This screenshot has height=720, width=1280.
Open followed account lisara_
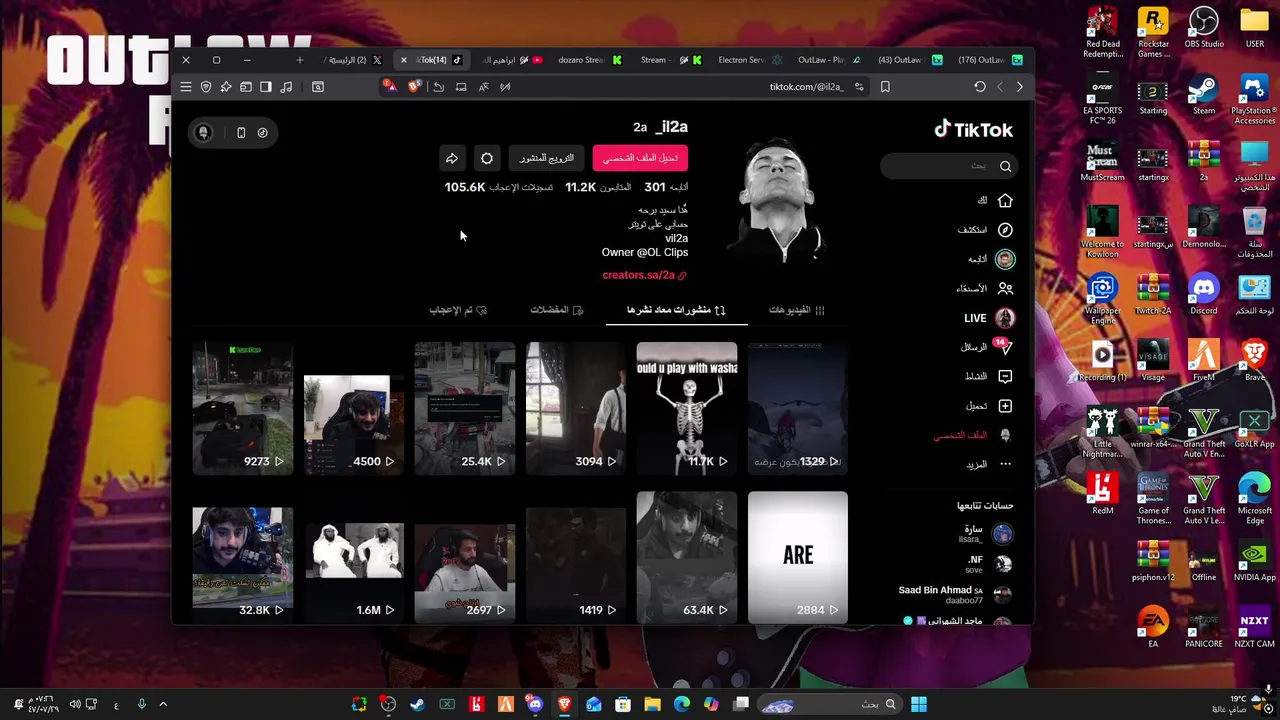(x=984, y=534)
